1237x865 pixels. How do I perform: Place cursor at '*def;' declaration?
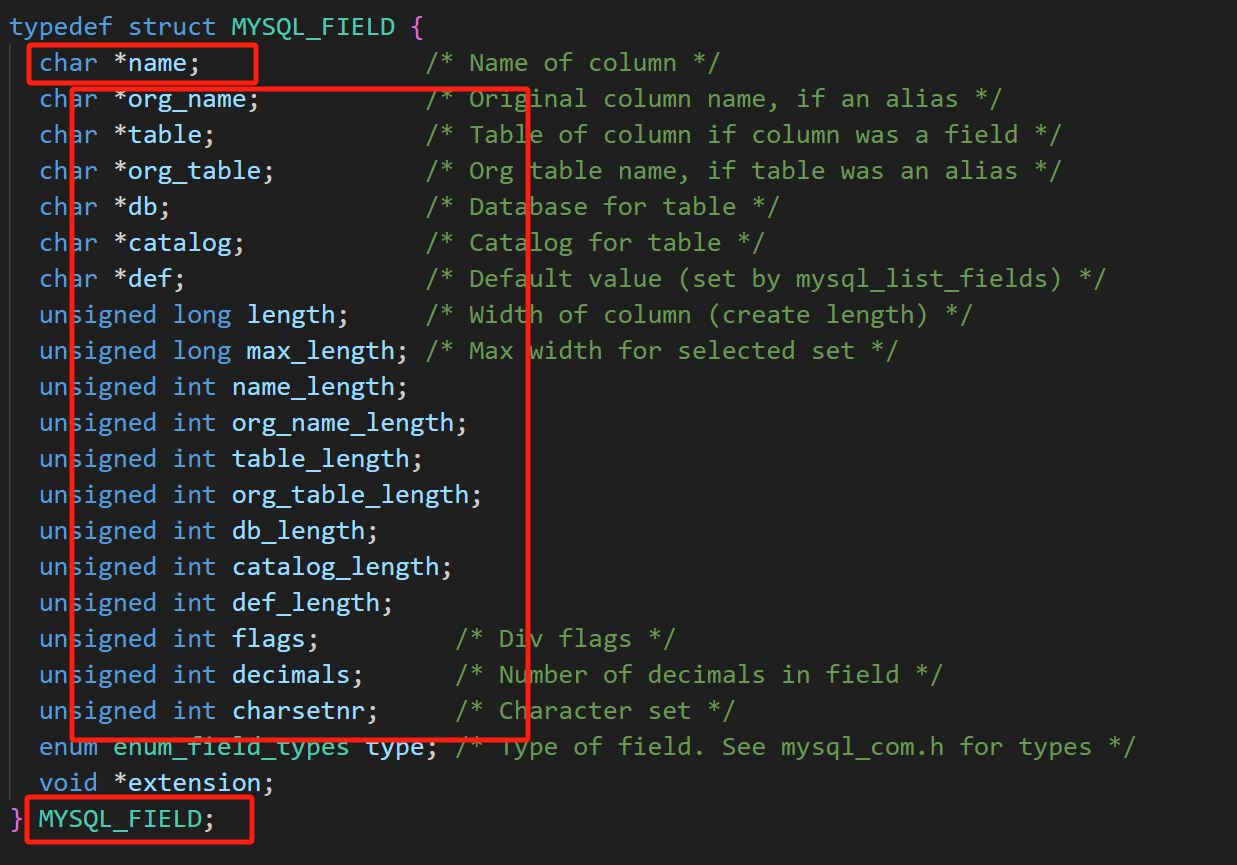click(149, 279)
